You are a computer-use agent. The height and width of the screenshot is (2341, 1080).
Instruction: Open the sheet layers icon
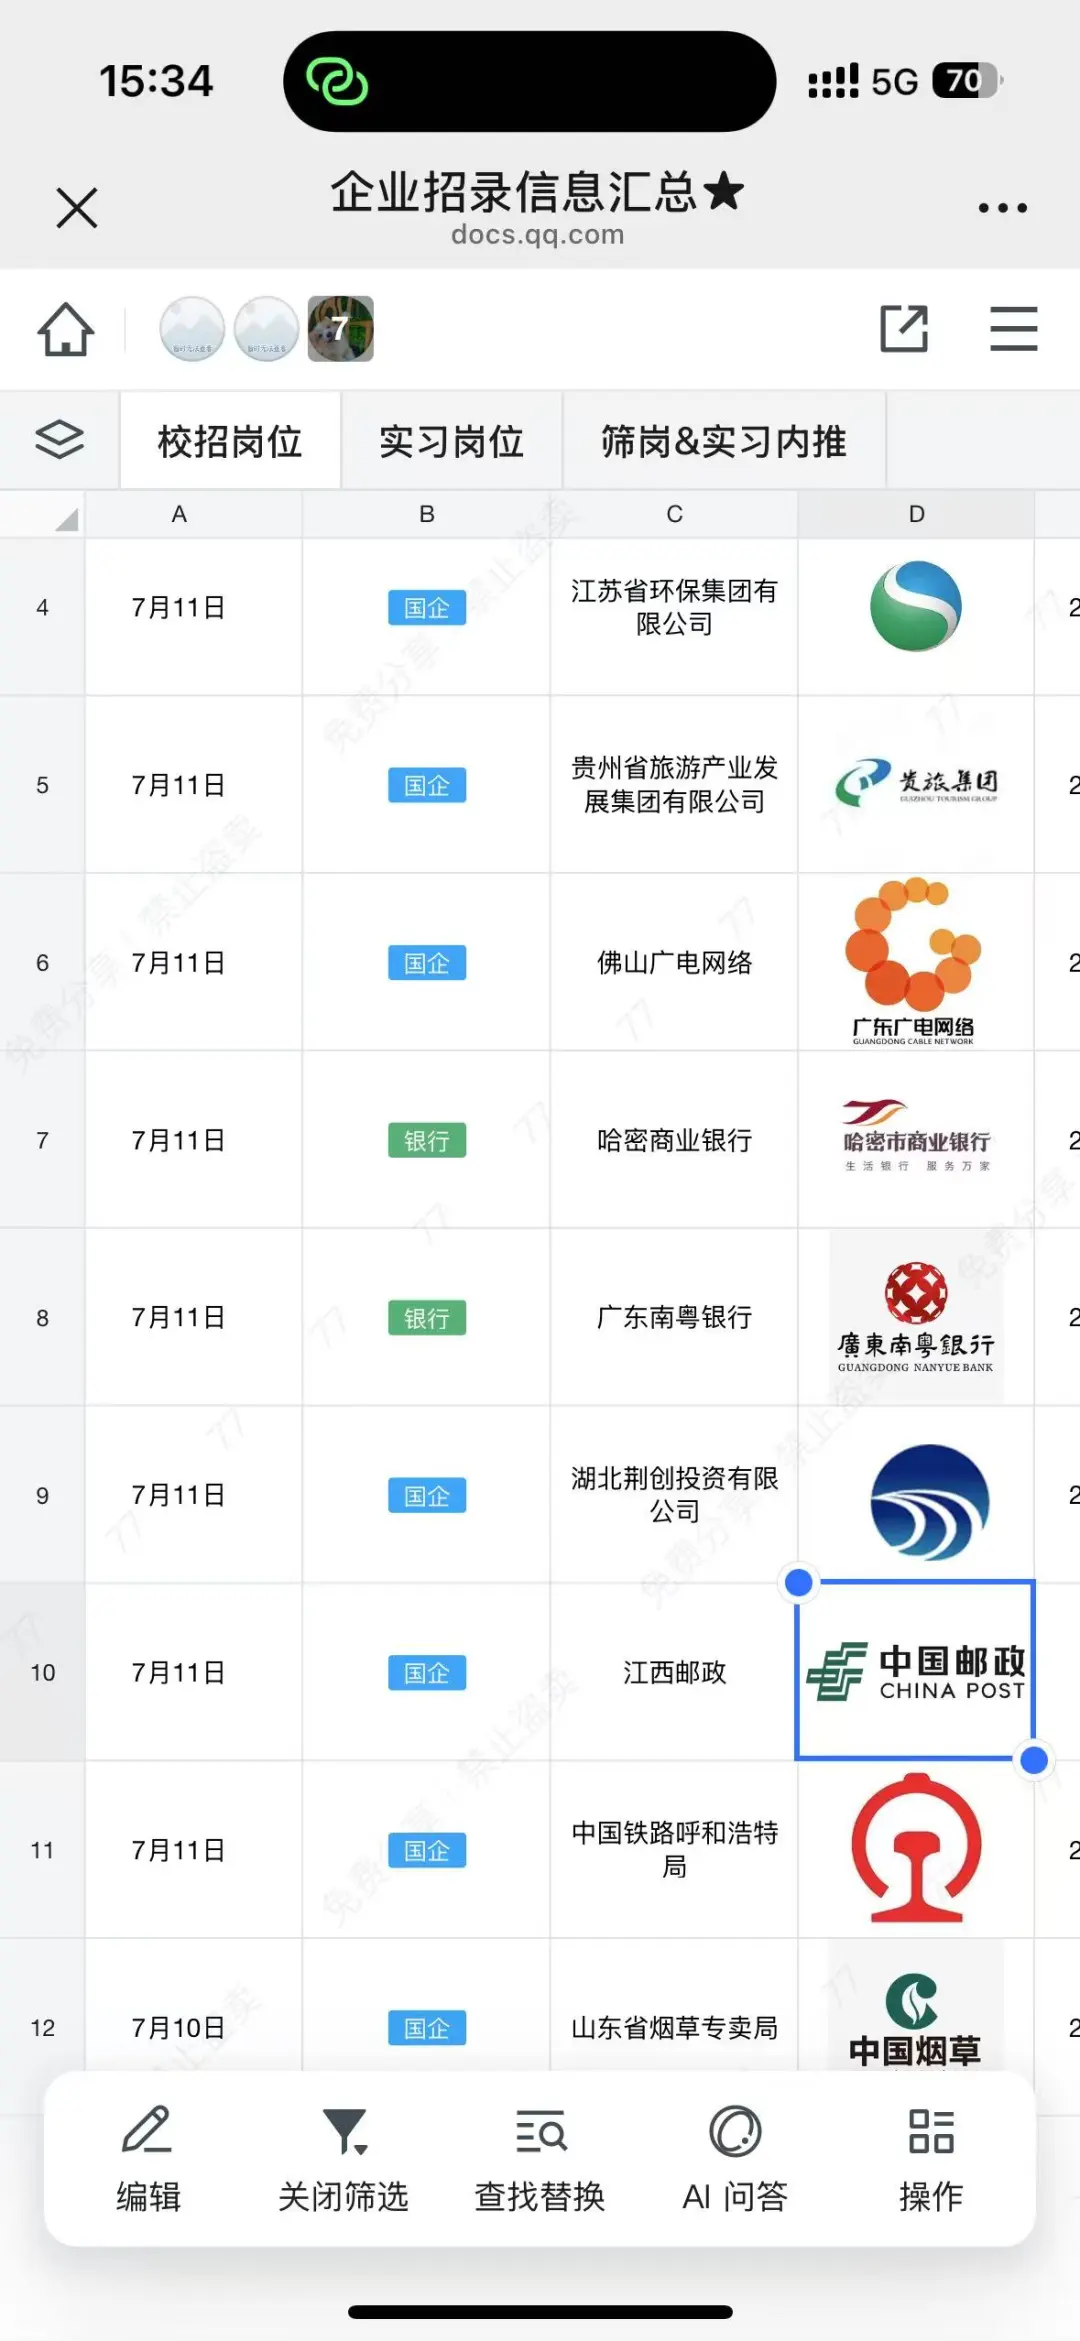coord(60,440)
